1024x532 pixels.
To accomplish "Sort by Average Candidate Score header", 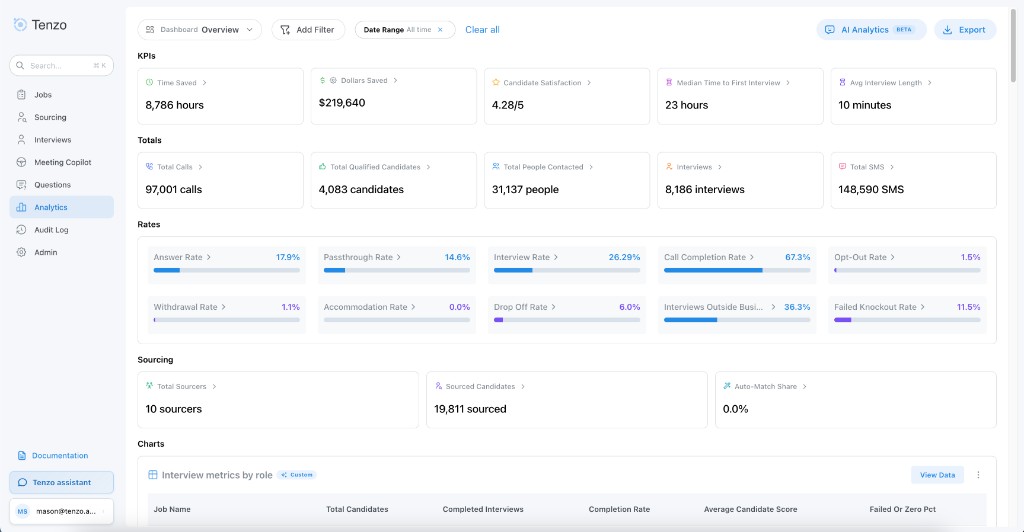I will (x=750, y=509).
